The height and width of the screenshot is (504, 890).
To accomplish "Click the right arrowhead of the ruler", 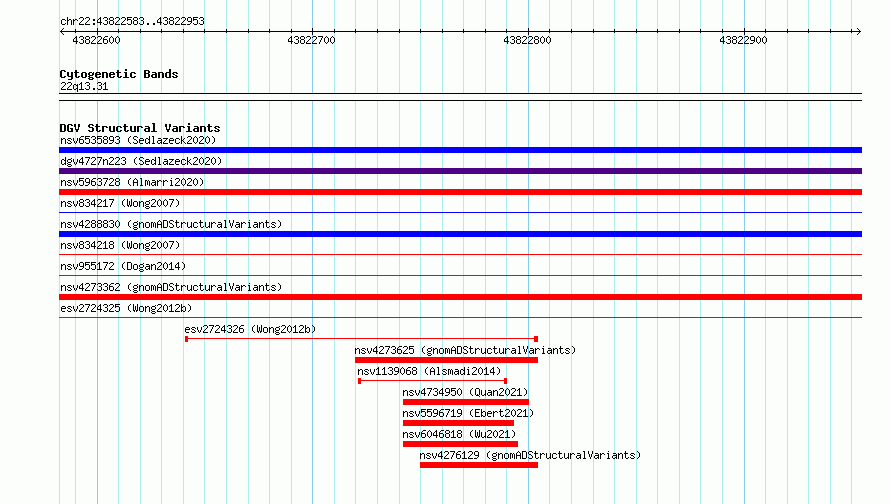I will pos(858,32).
